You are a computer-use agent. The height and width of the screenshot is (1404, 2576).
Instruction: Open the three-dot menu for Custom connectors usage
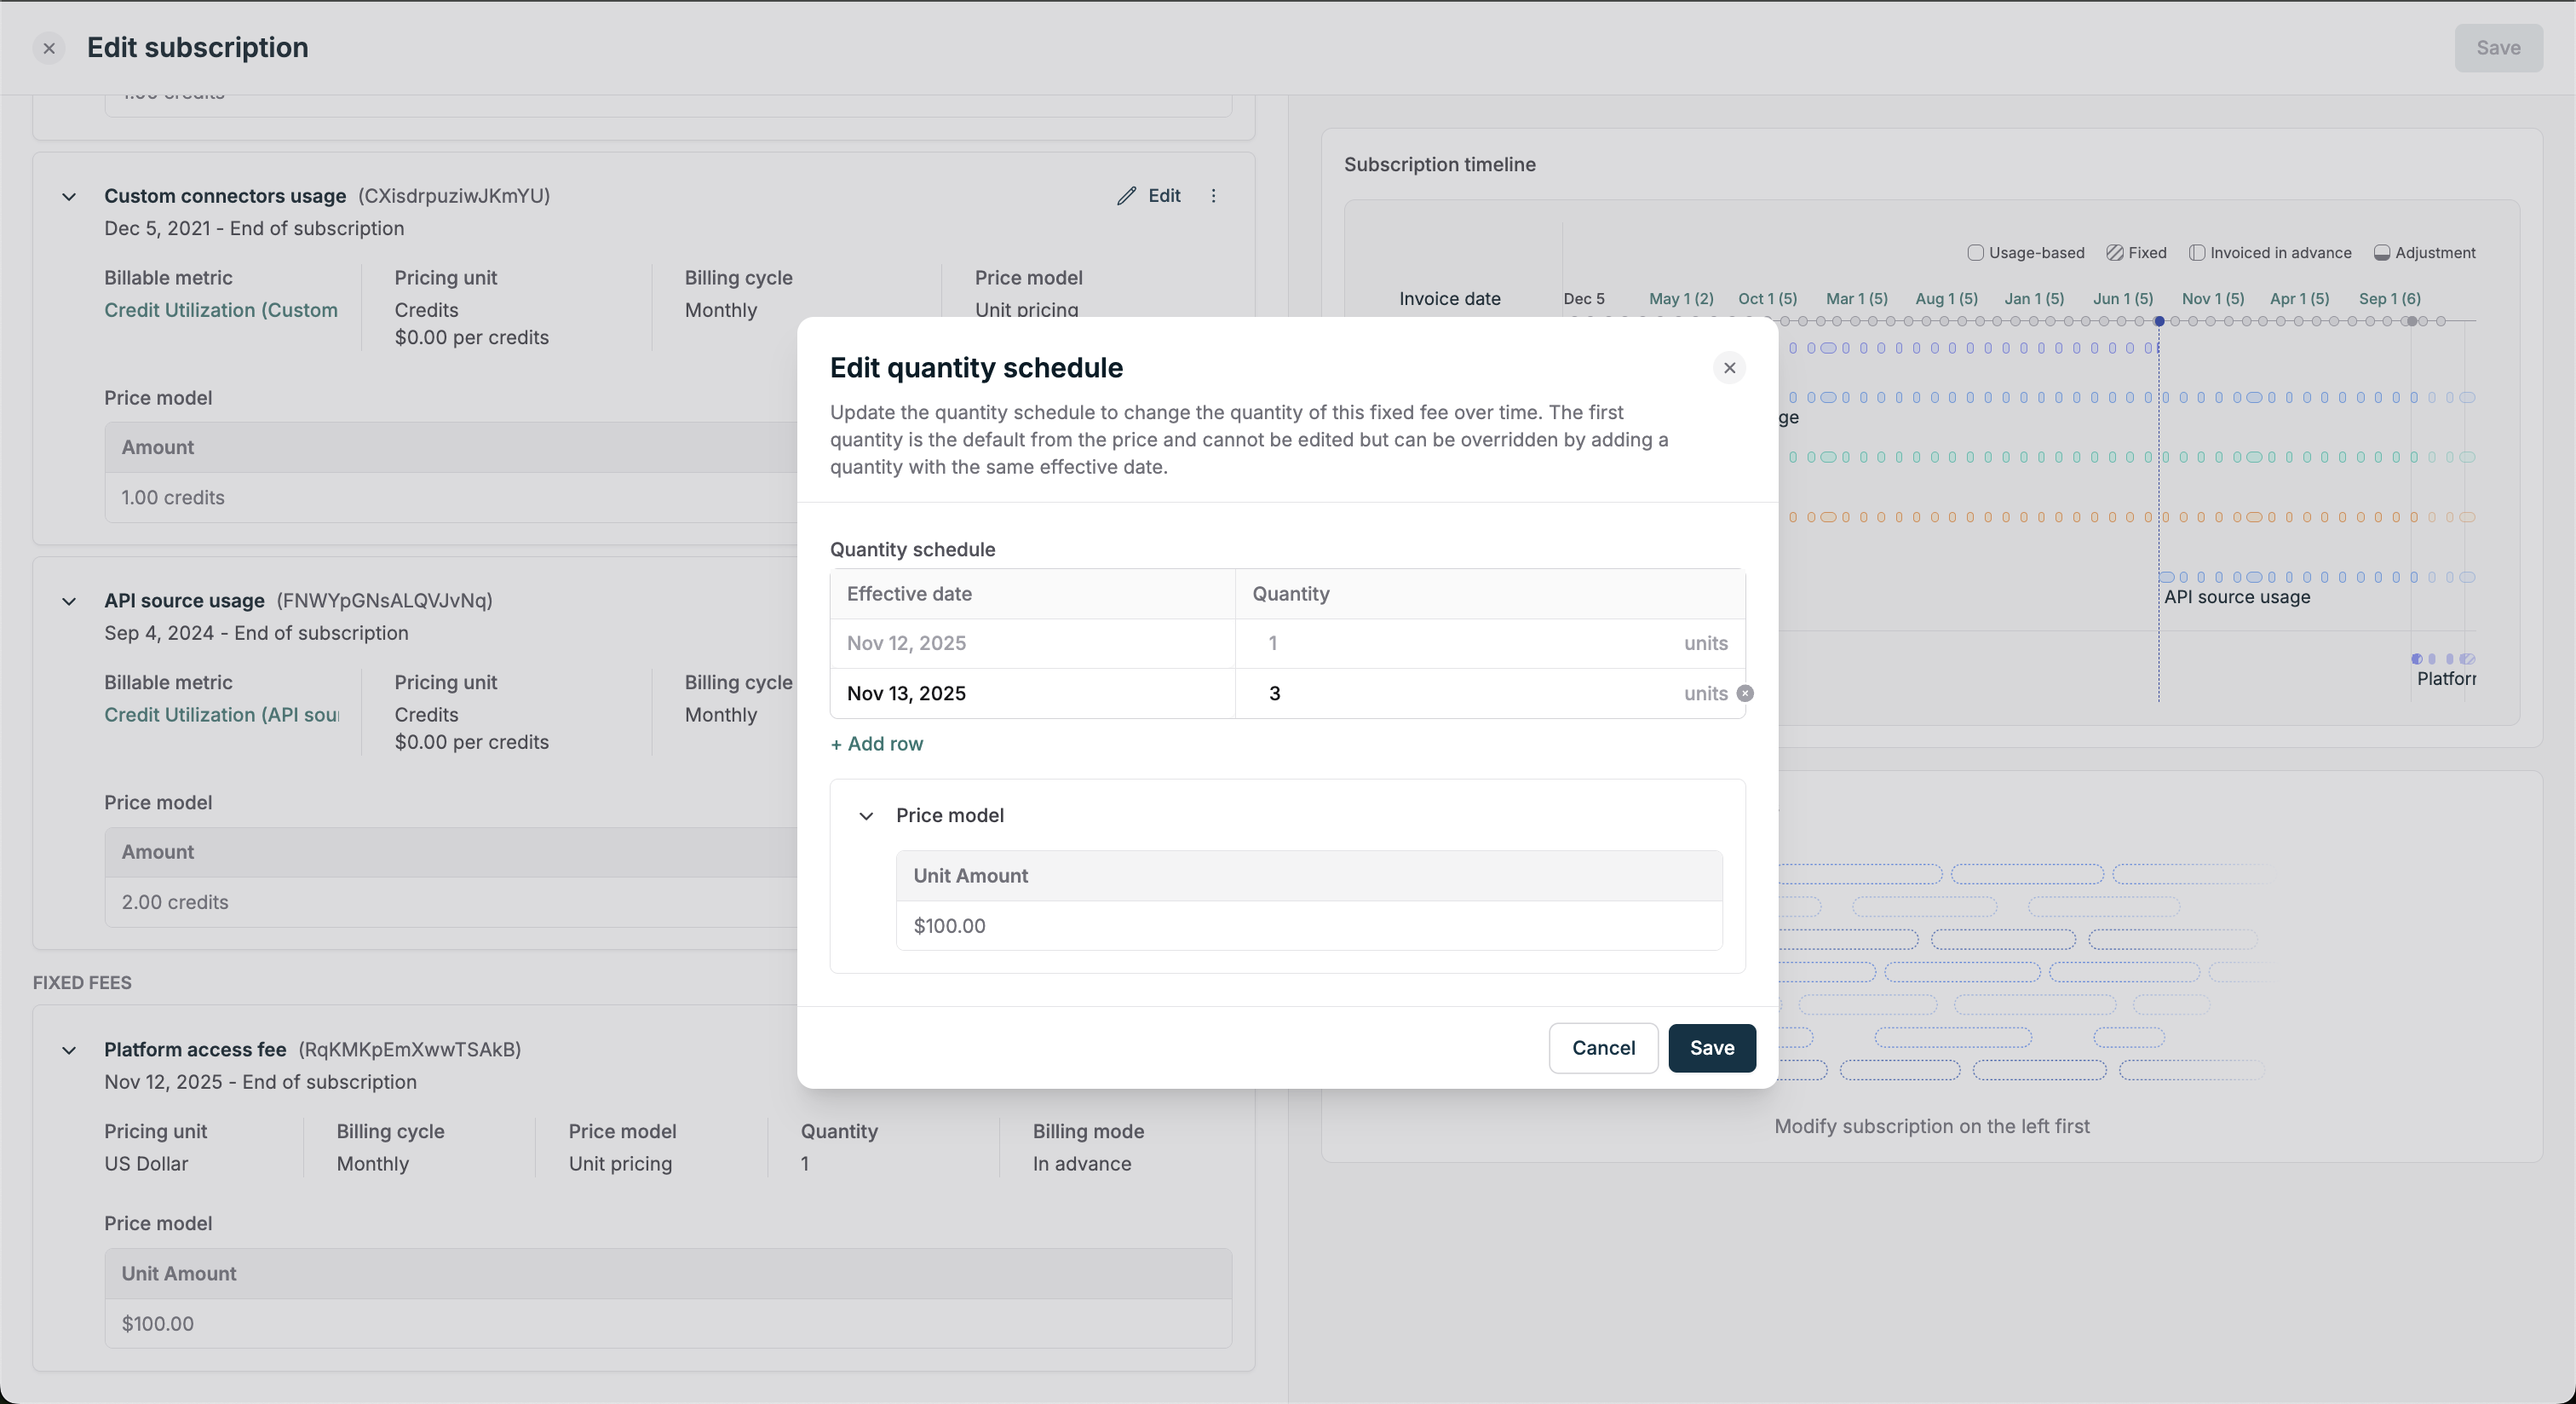tap(1213, 196)
